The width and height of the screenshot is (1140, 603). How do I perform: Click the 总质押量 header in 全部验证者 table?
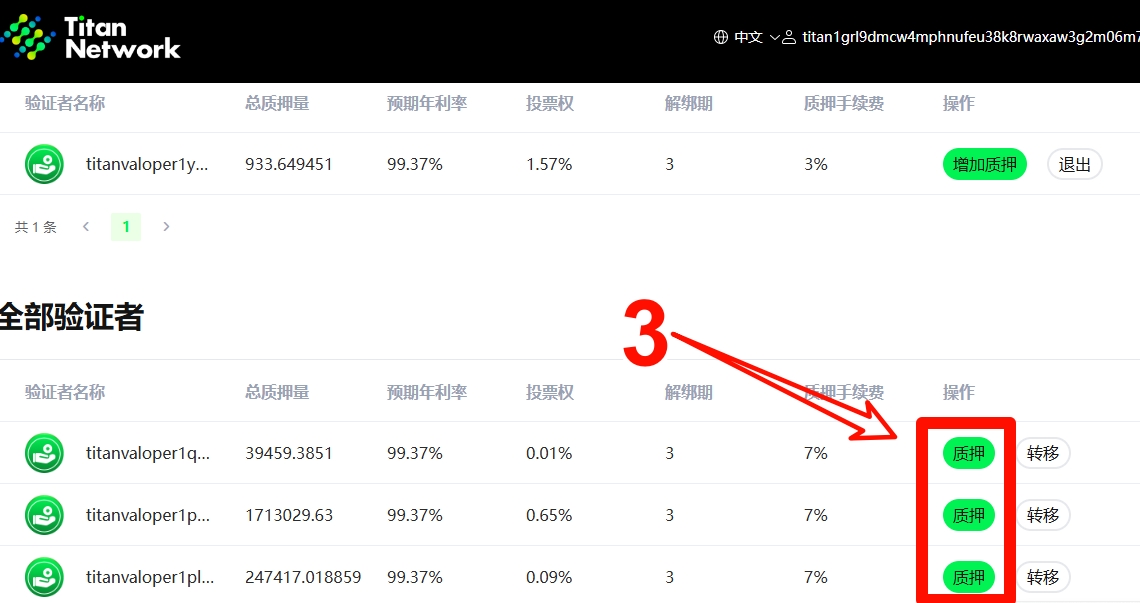click(x=277, y=392)
